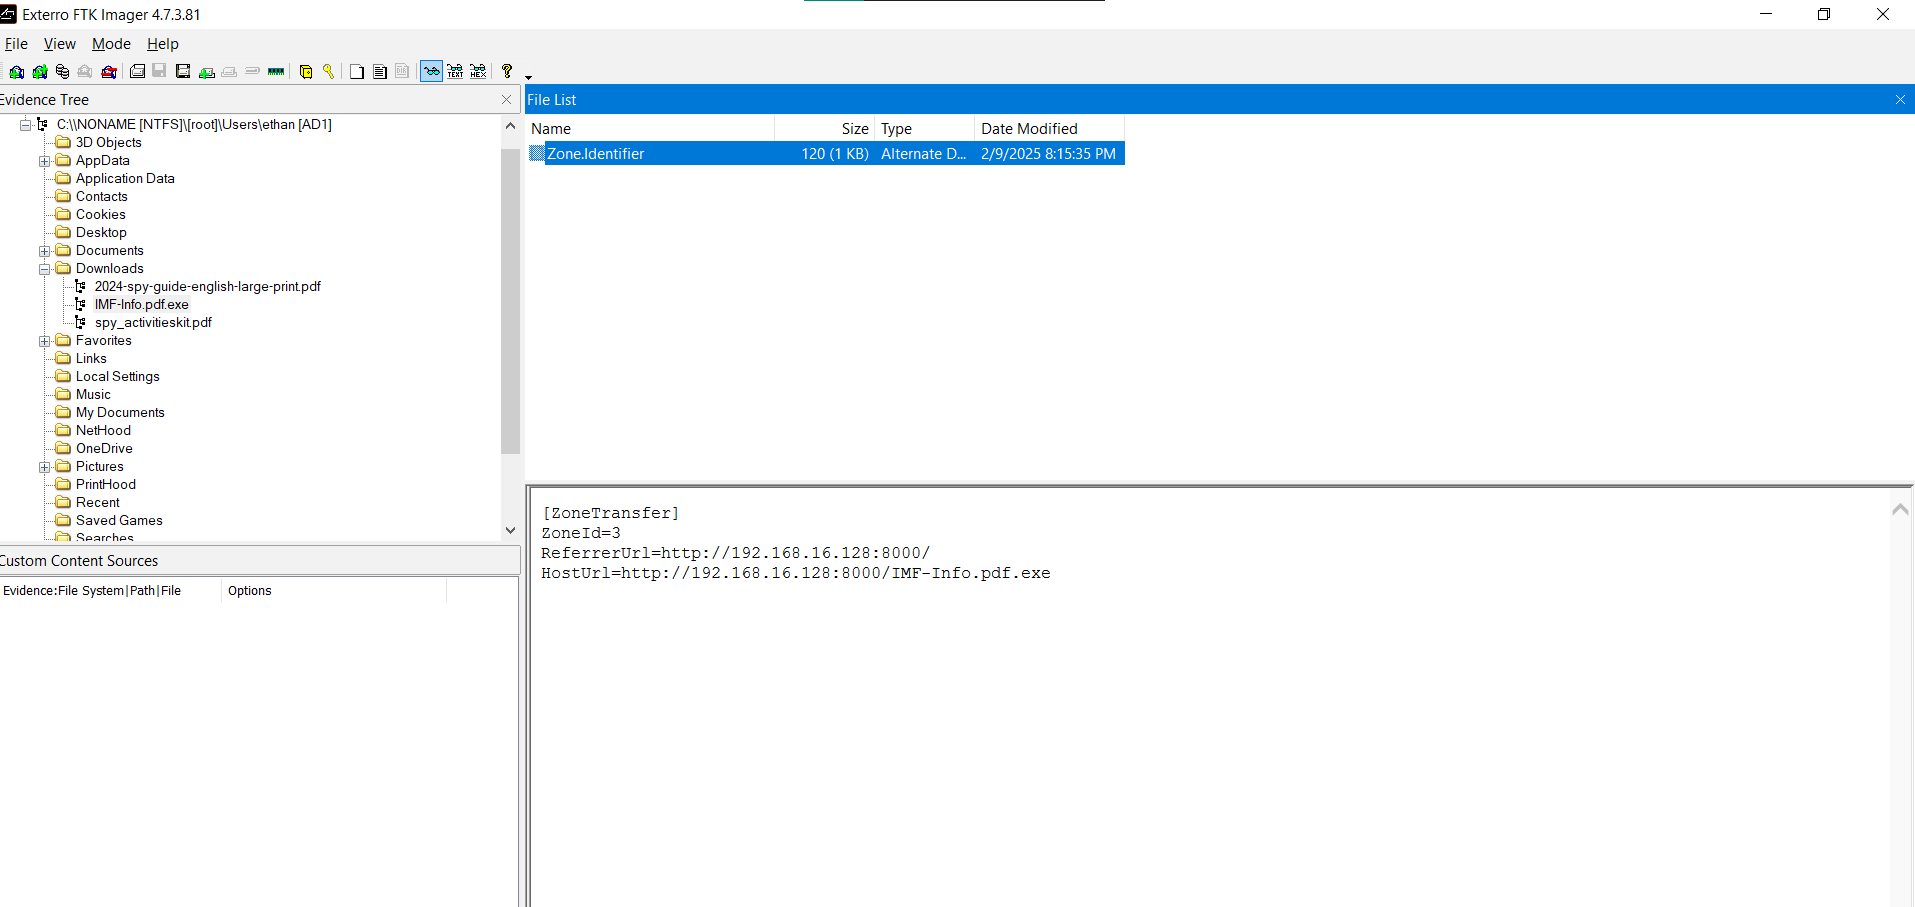Open the Image Mounting tool

point(62,71)
